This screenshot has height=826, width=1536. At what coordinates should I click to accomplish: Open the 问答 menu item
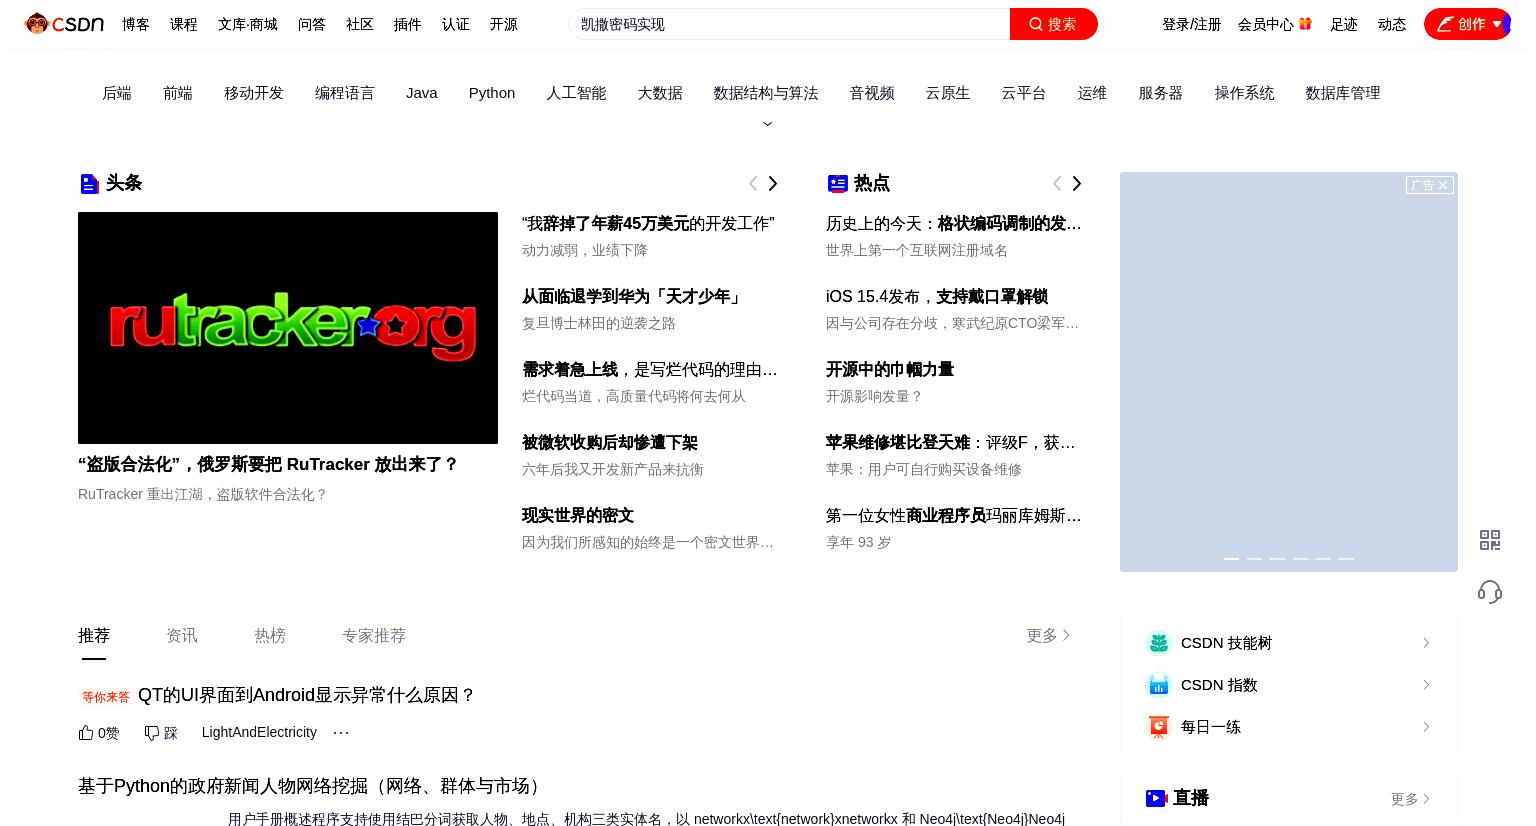point(312,24)
